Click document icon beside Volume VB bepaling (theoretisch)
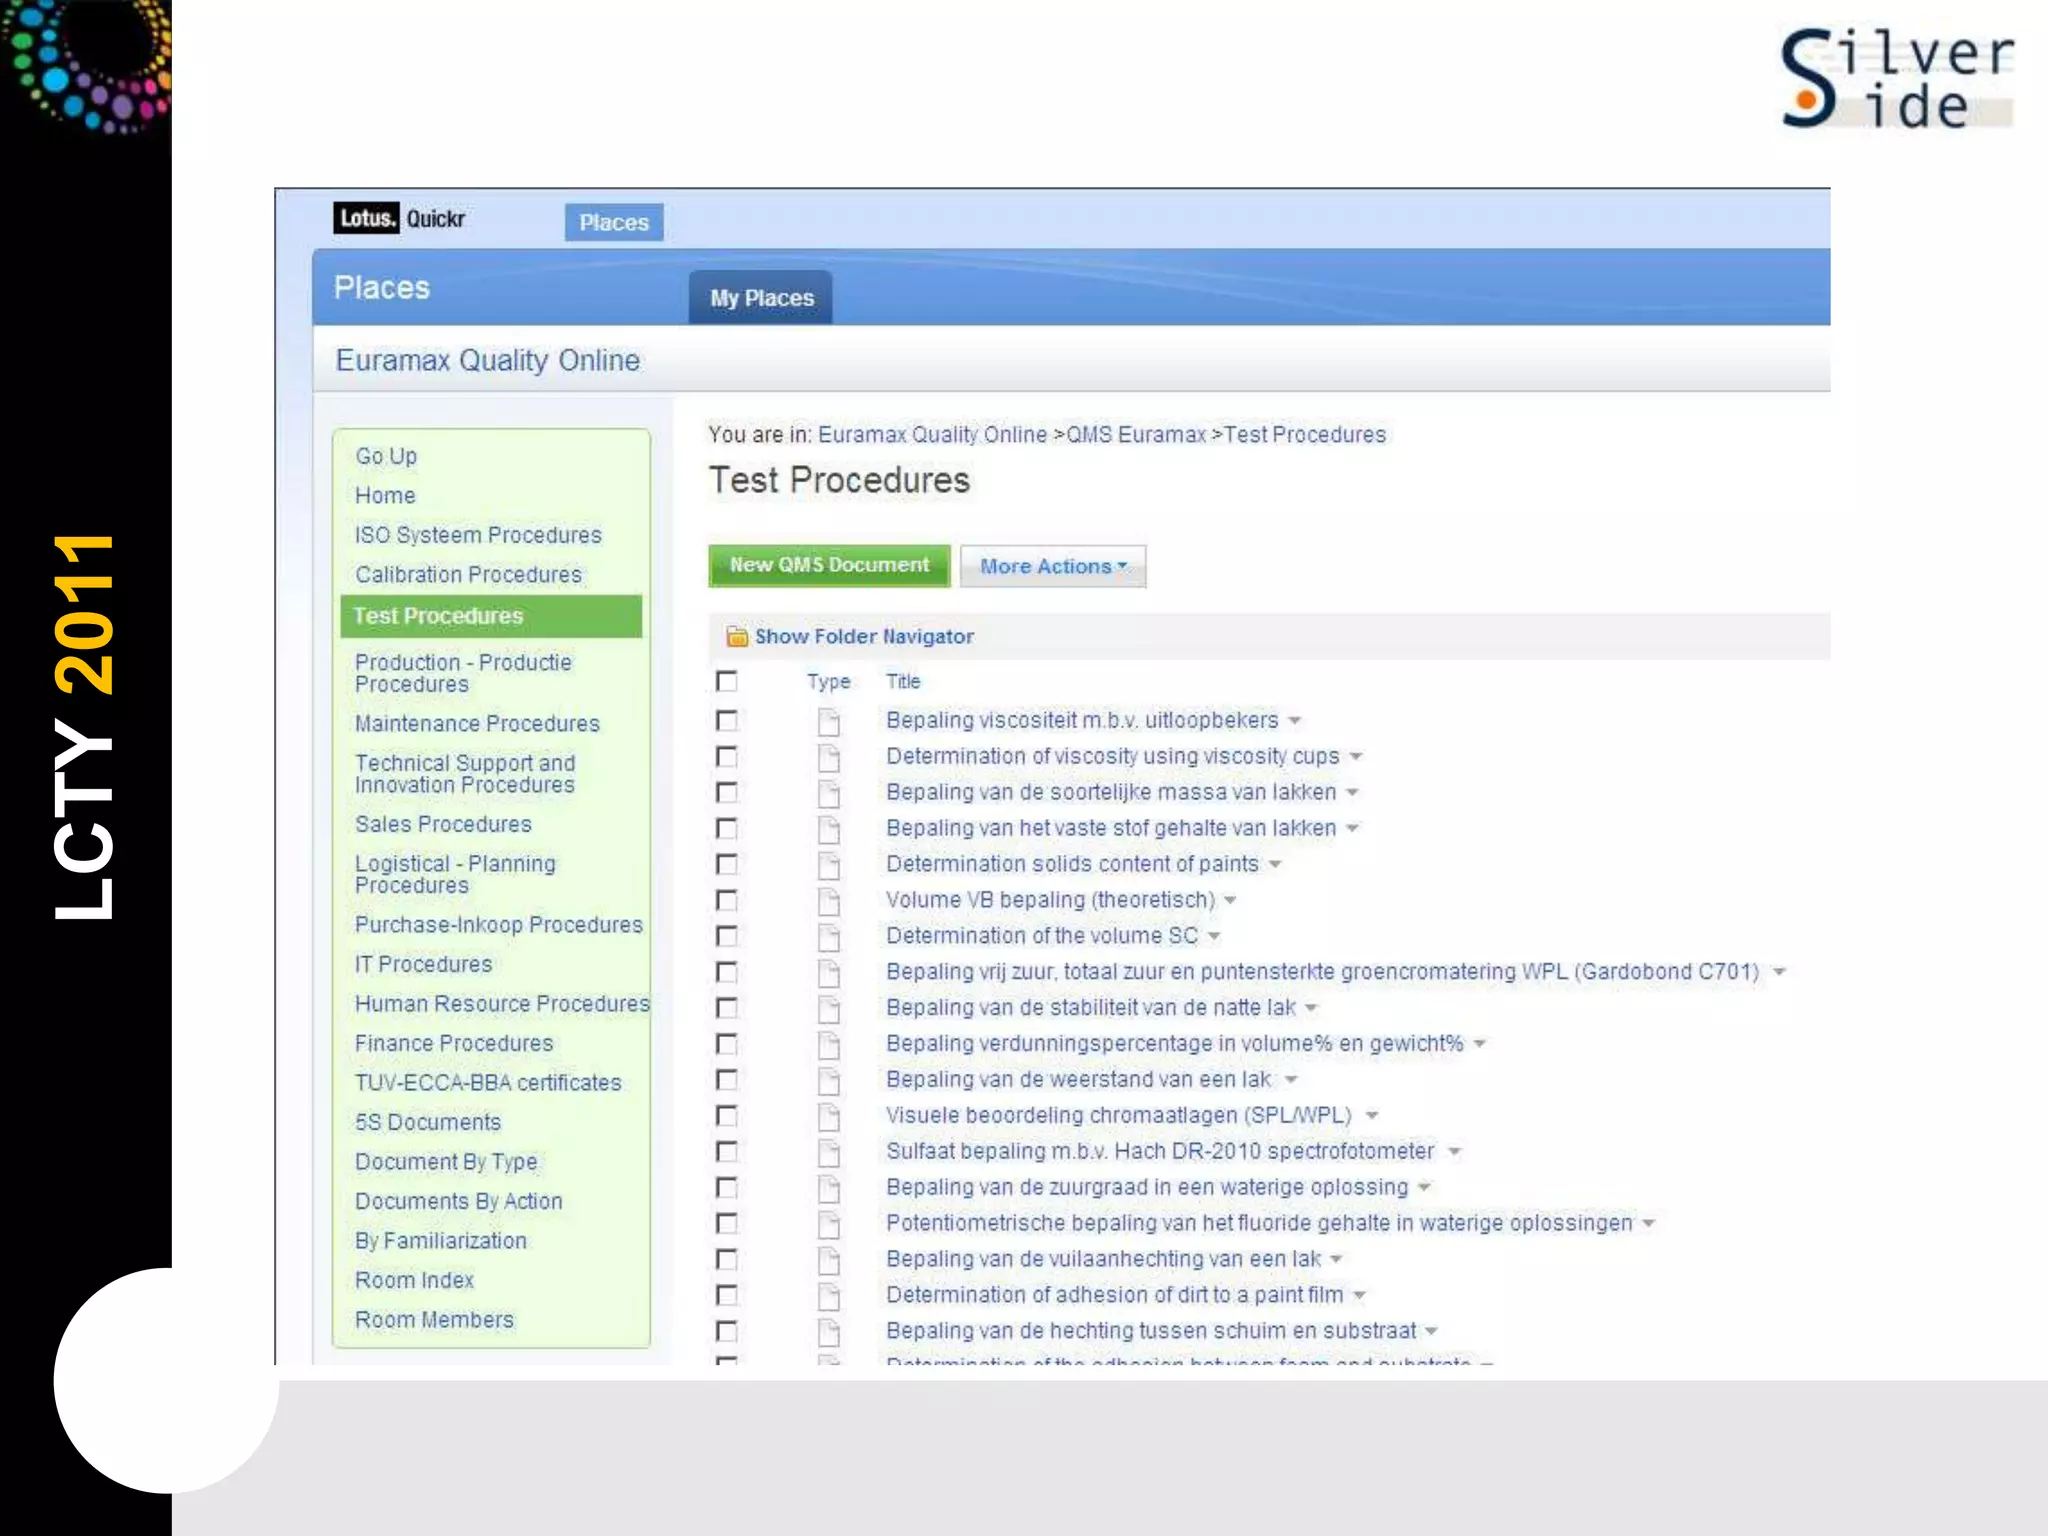Image resolution: width=2048 pixels, height=1536 pixels. (828, 901)
